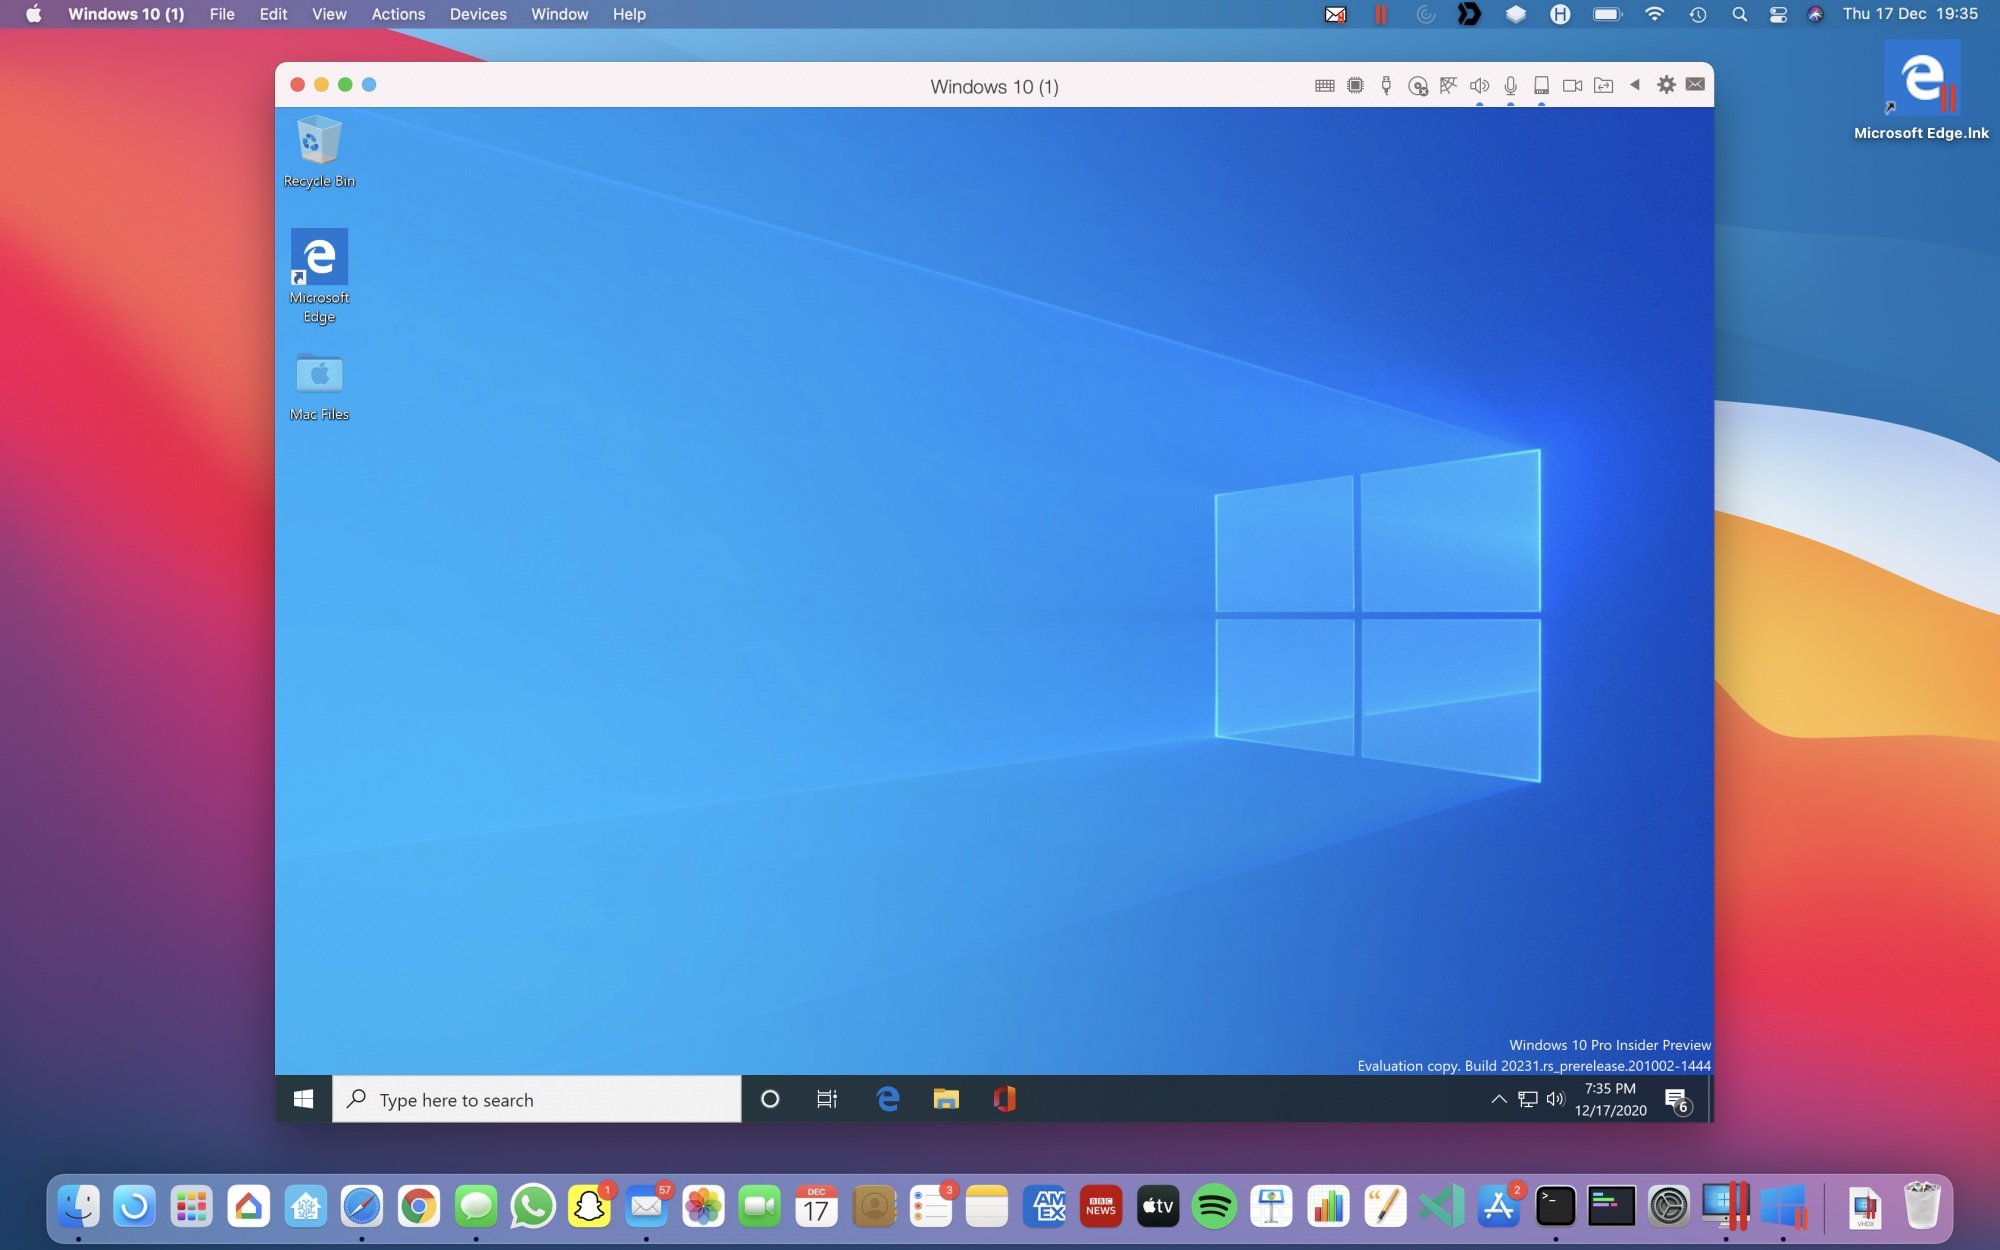This screenshot has width=2000, height=1250.
Task: Toggle Task View on the Windows taskbar
Action: 828,1099
